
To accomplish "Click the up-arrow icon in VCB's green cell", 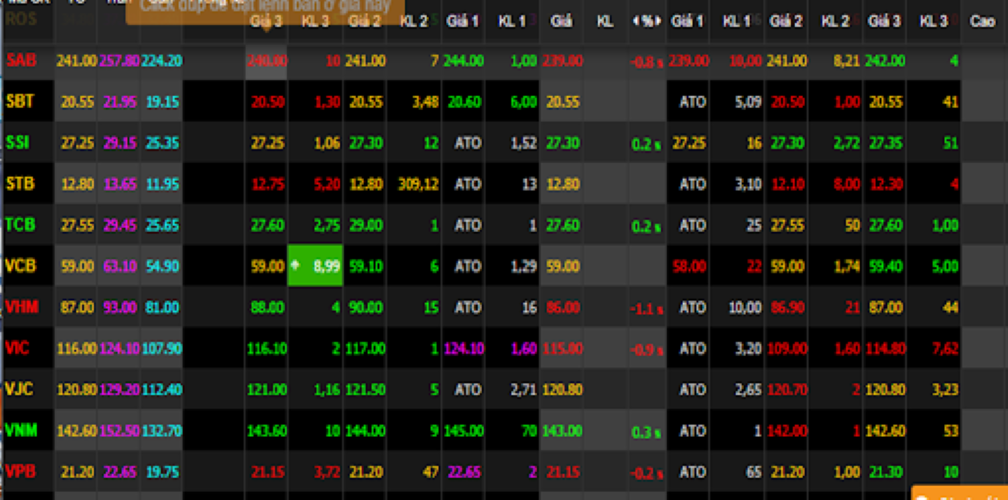I will pos(296,265).
